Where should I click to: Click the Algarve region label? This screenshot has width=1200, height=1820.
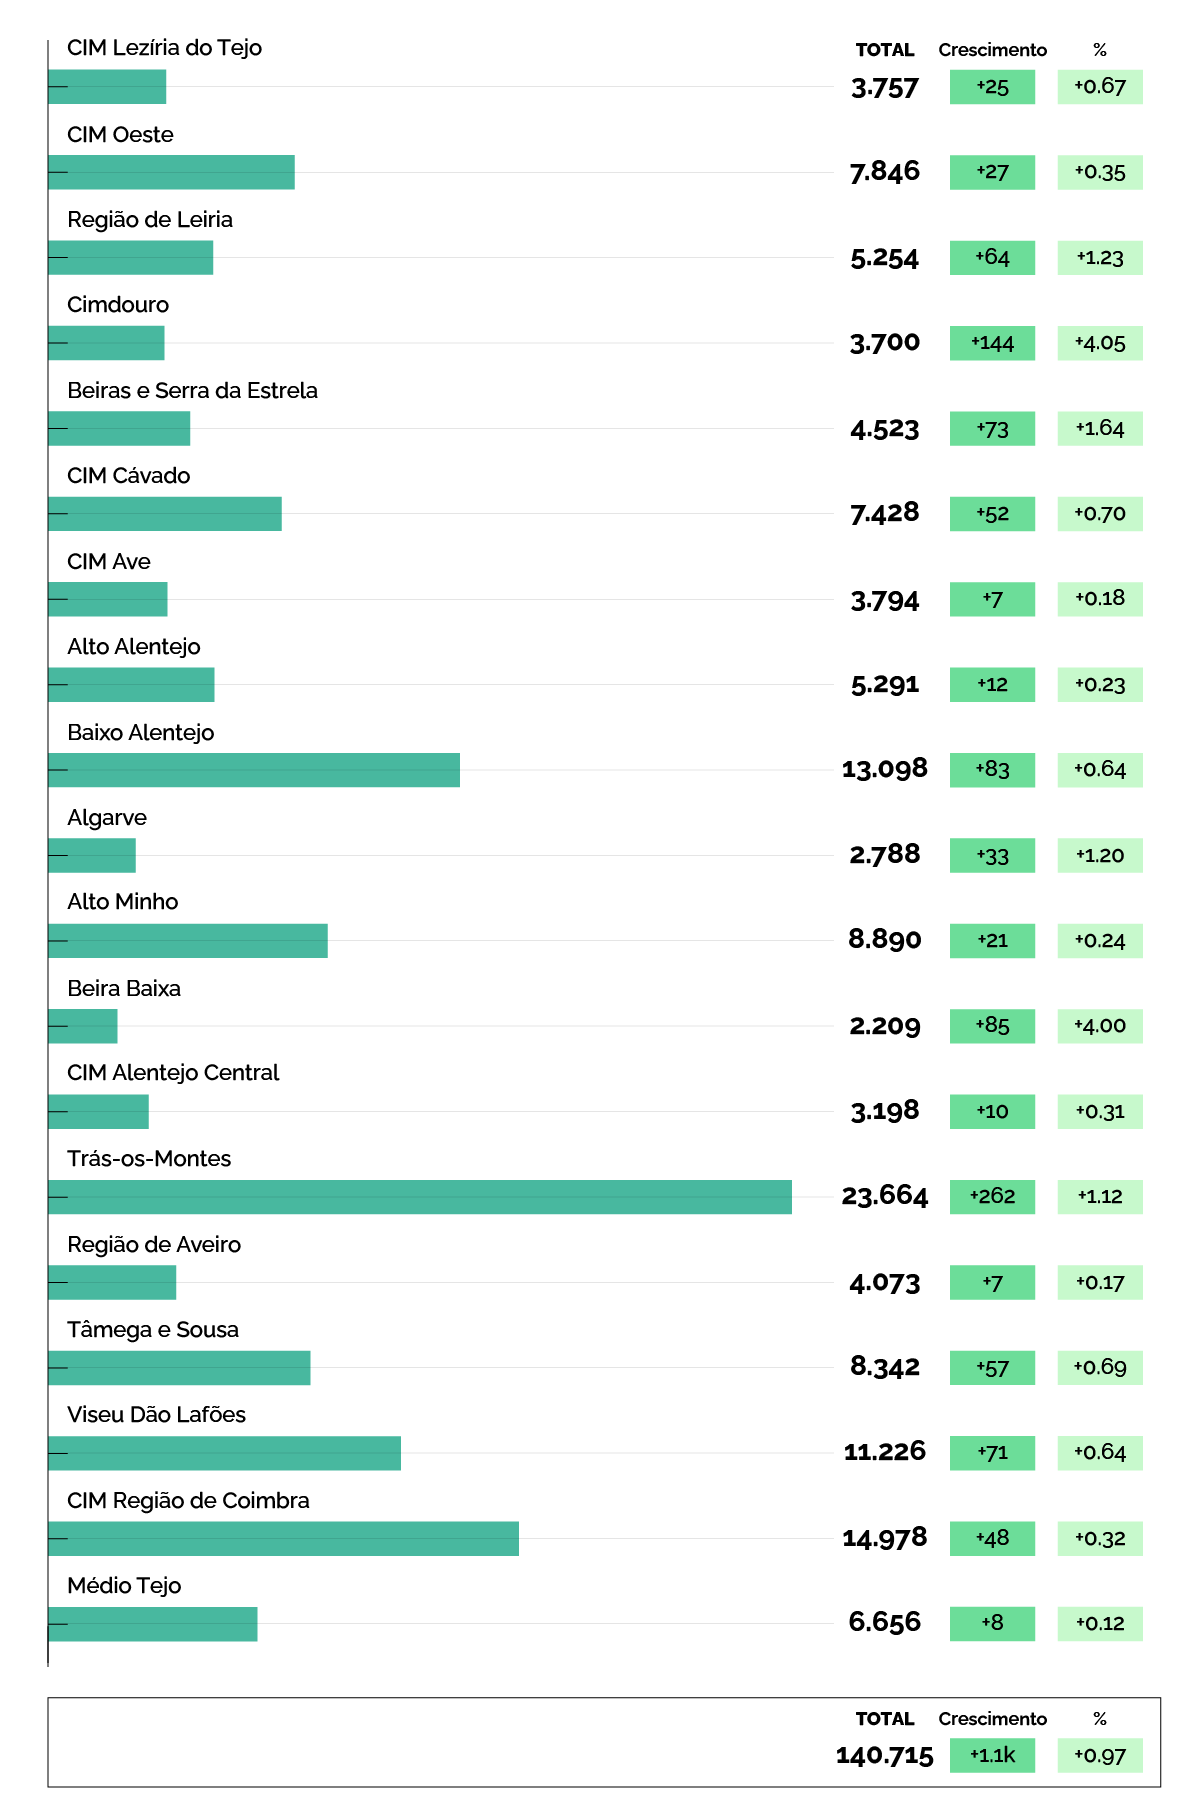[107, 818]
